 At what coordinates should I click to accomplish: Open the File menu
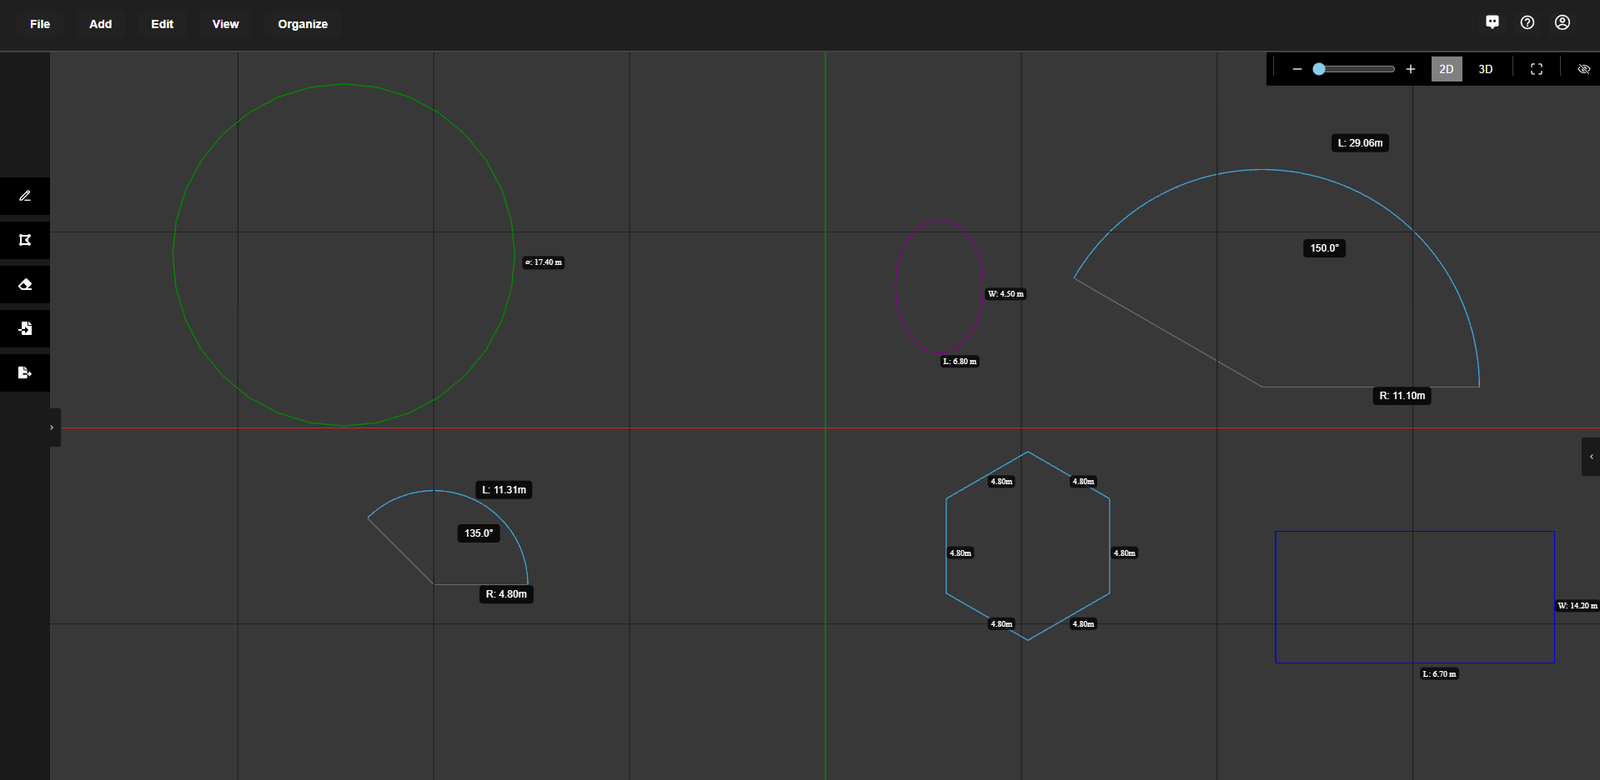[x=40, y=24]
